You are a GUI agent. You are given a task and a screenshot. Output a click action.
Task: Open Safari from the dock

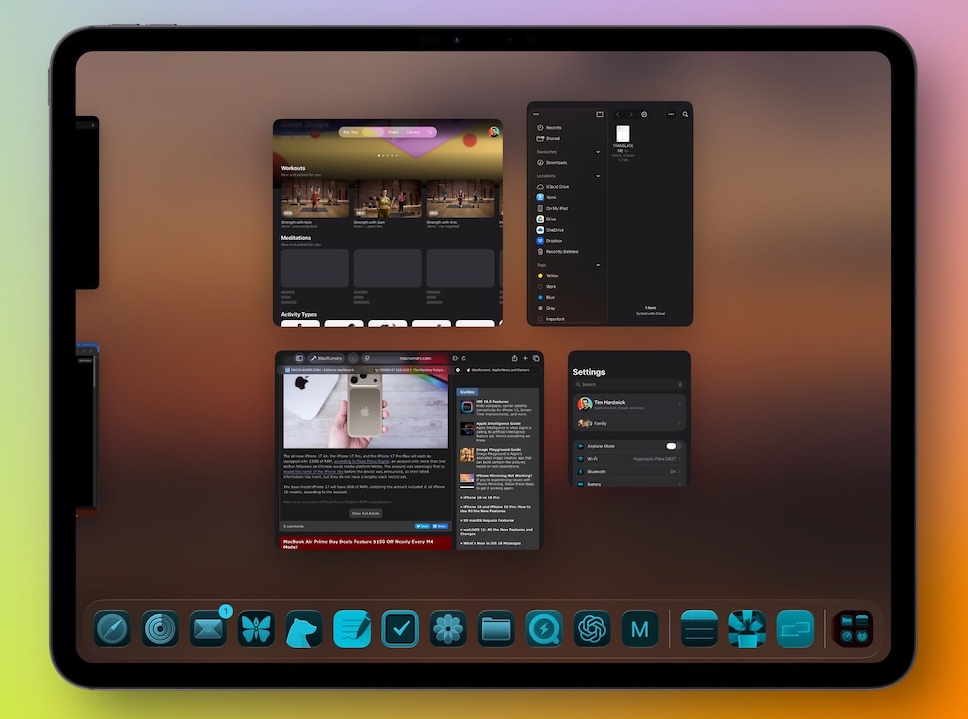(x=112, y=629)
